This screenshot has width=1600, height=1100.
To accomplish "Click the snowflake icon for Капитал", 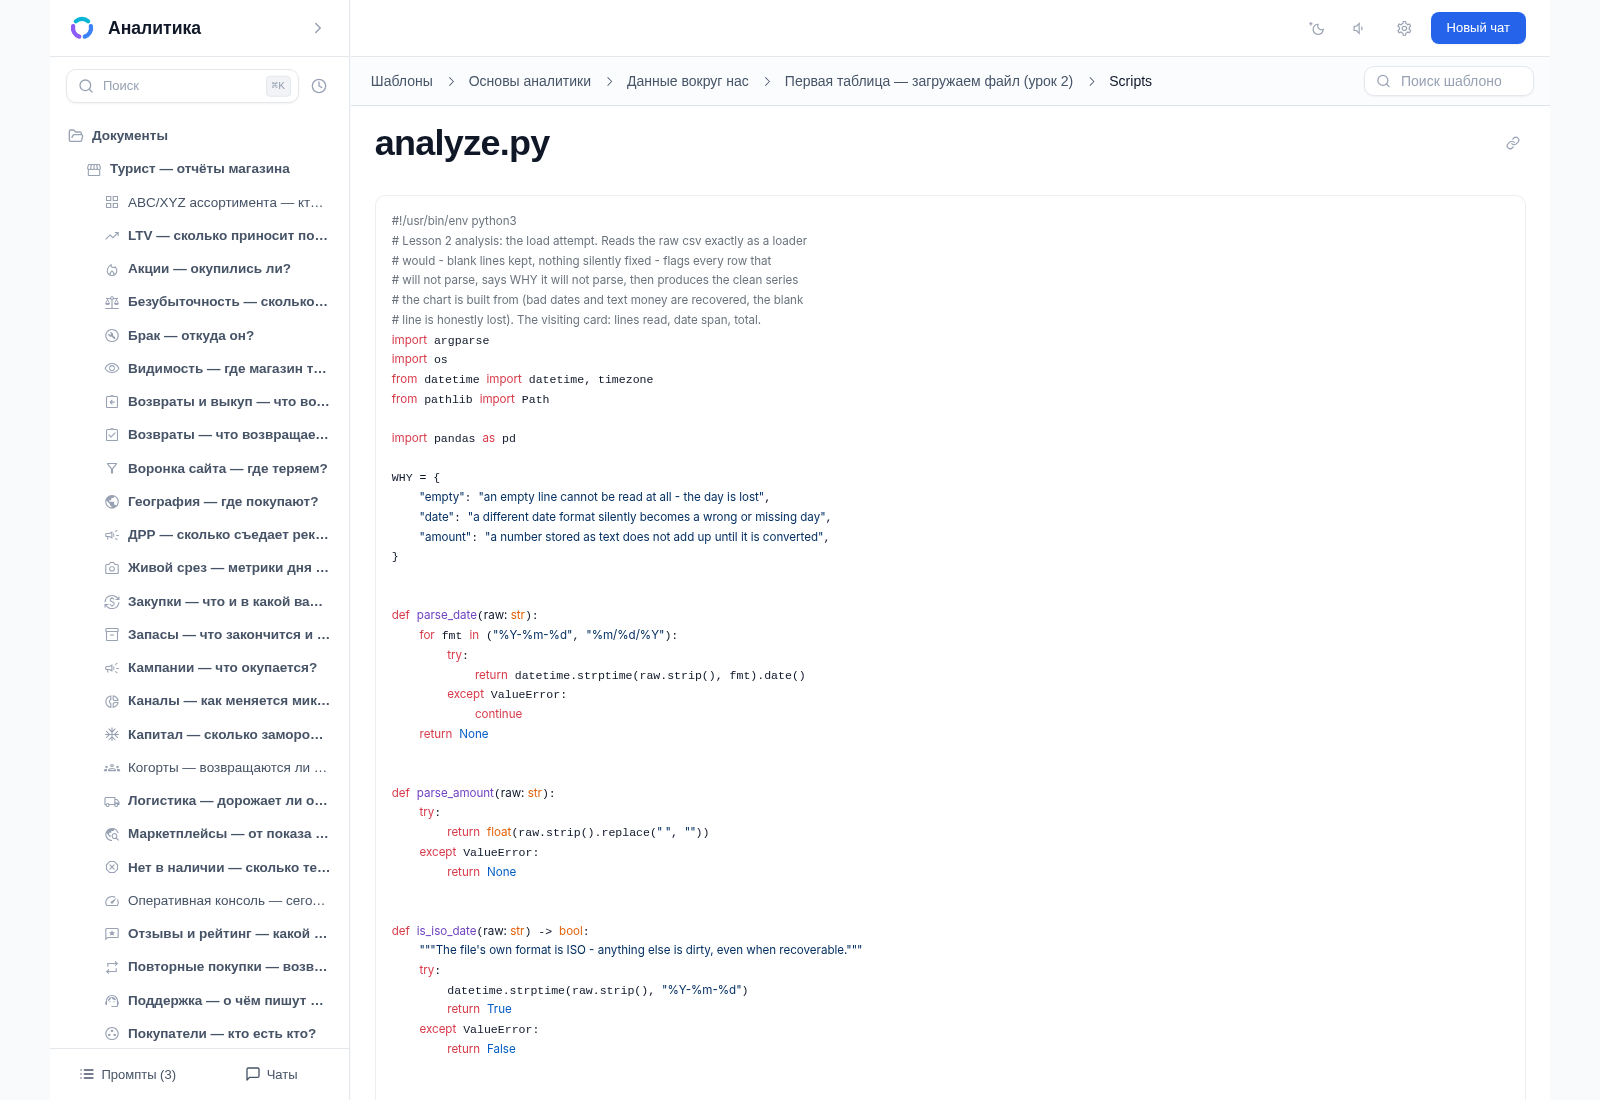I will tap(112, 735).
